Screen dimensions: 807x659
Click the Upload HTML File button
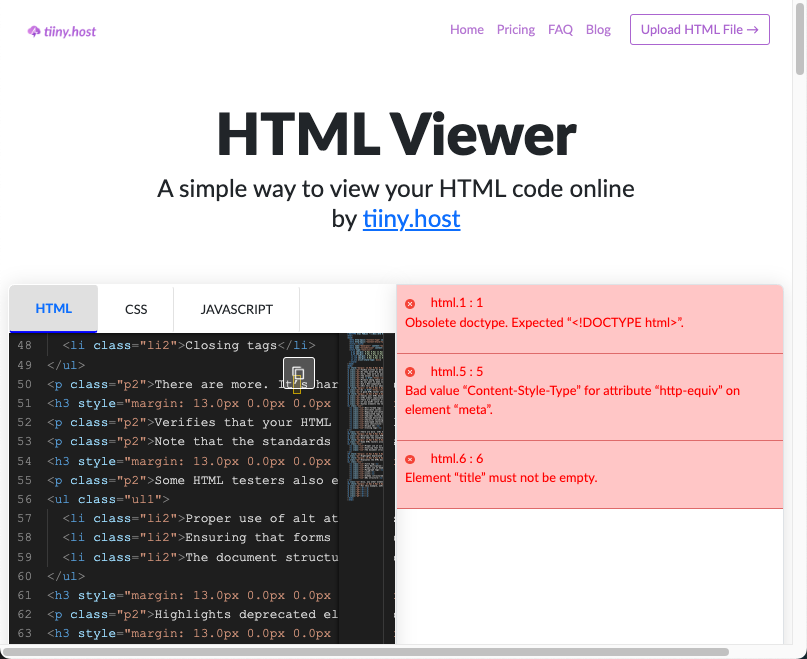[x=699, y=29]
